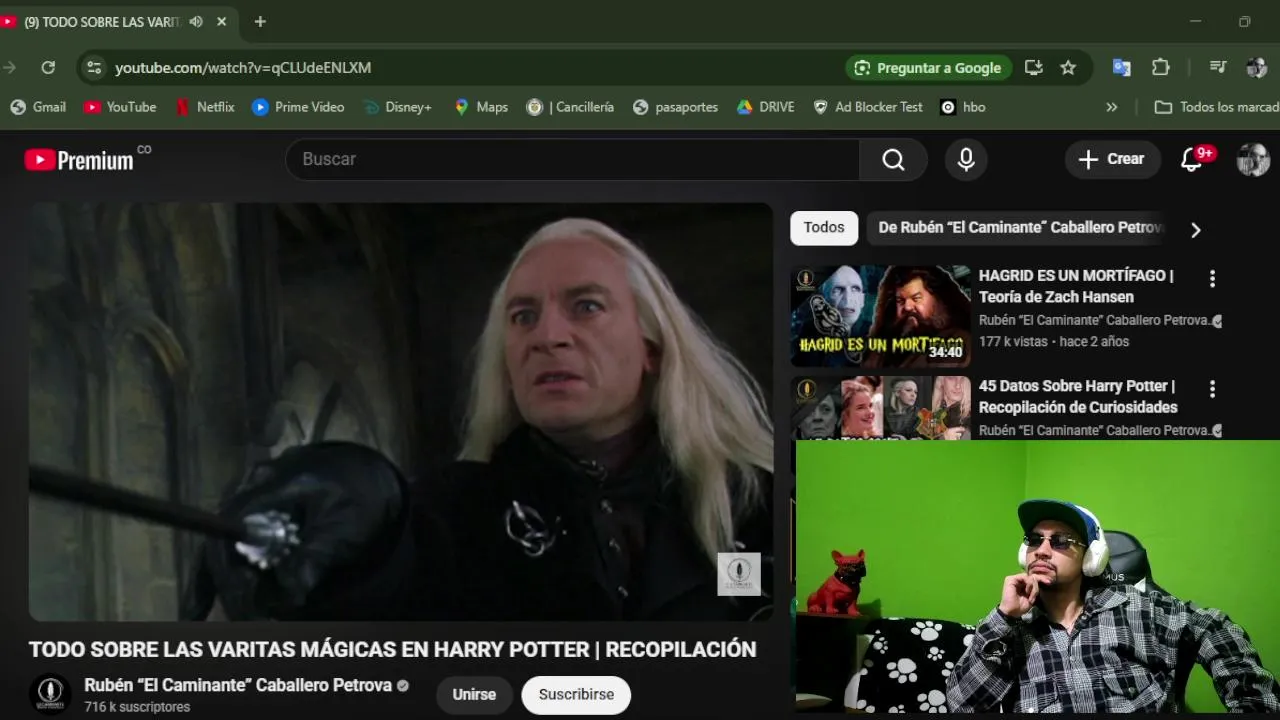
Task: Click the main video player
Action: coord(400,412)
